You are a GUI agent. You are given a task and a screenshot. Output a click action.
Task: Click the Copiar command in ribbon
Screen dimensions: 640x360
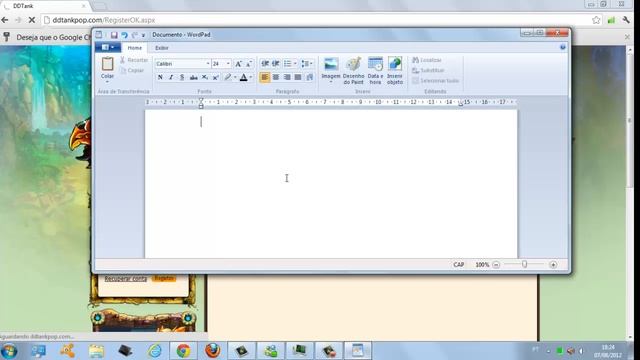(x=132, y=71)
